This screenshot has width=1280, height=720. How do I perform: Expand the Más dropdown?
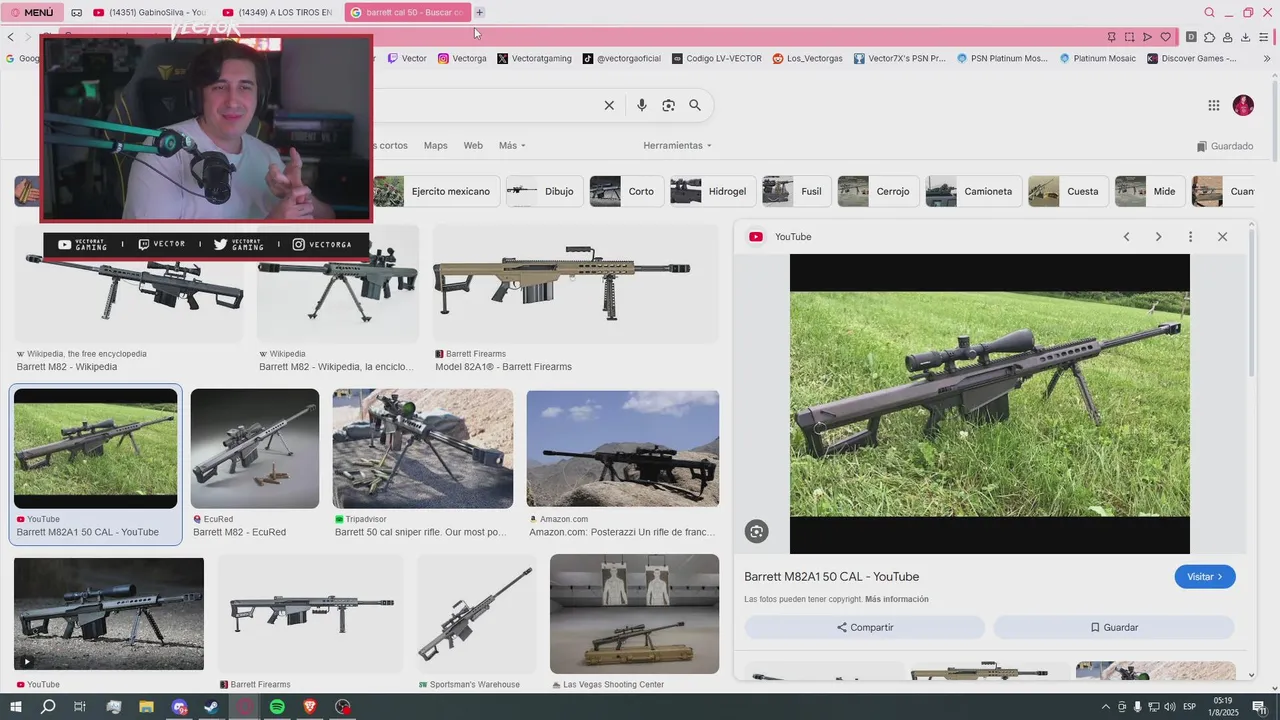click(512, 145)
